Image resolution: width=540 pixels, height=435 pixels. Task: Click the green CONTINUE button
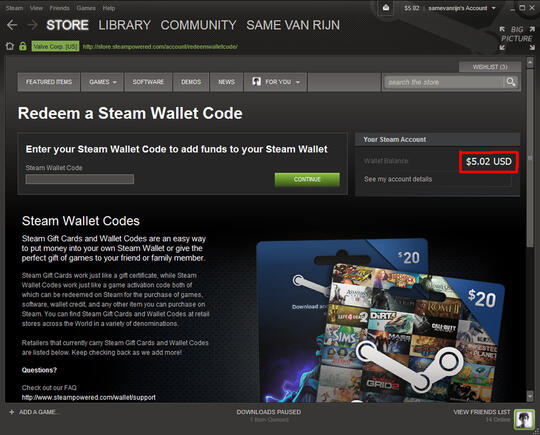307,179
